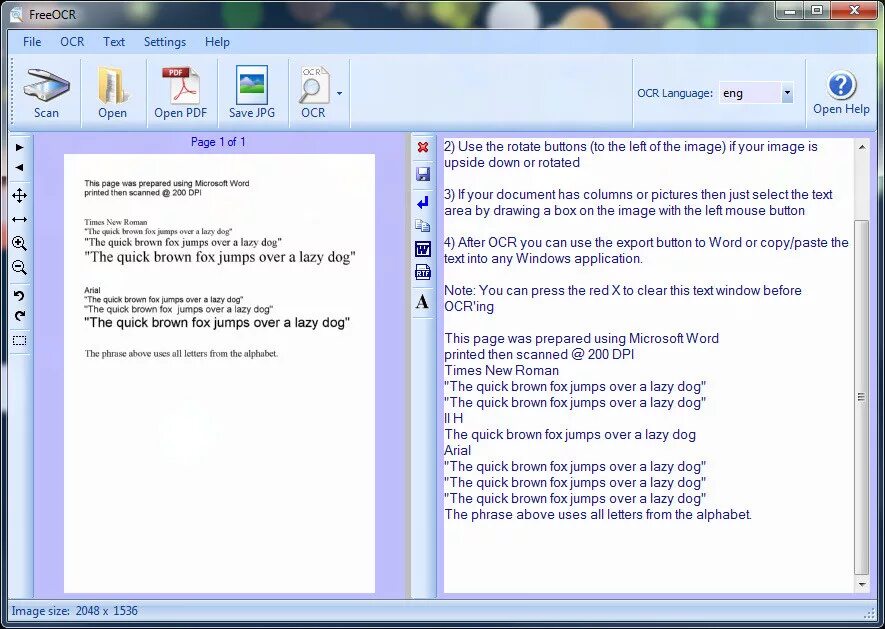885x629 pixels.
Task: Go to next page with right arrow icon
Action: pyautogui.click(x=20, y=147)
